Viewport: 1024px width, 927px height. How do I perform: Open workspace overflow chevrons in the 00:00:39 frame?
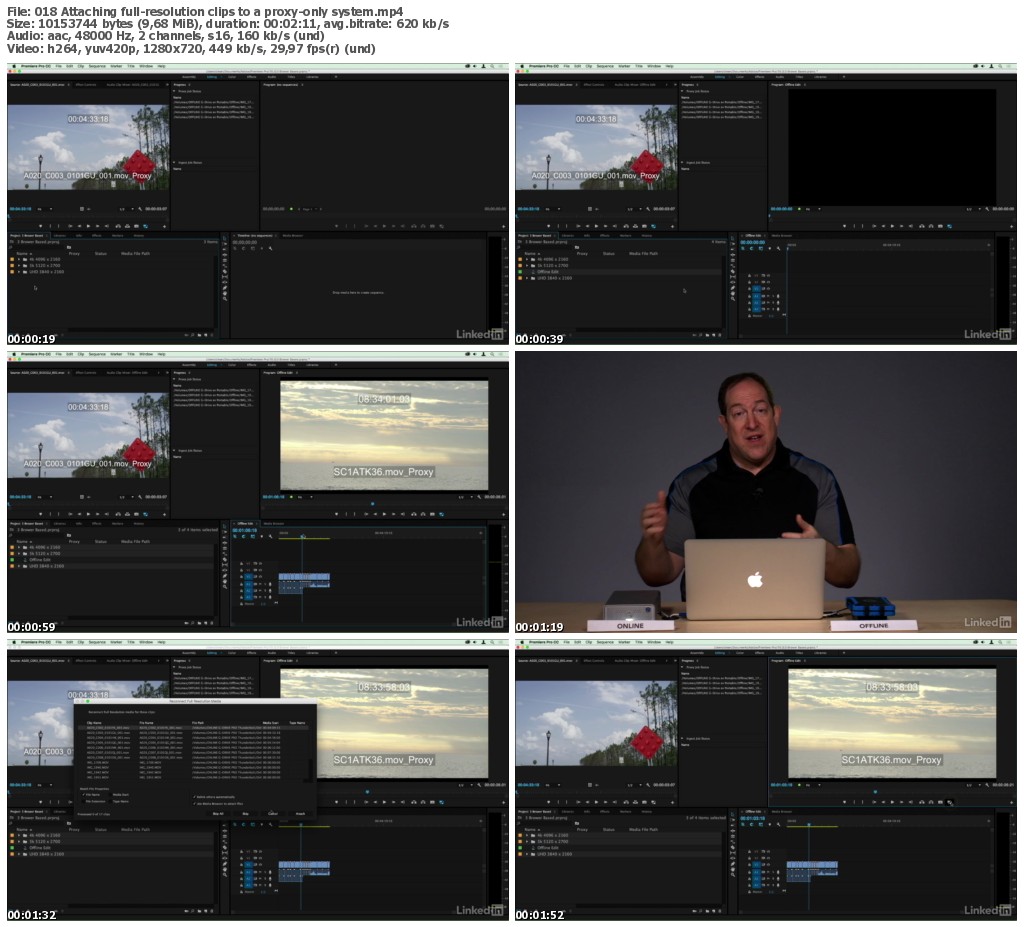tap(844, 76)
